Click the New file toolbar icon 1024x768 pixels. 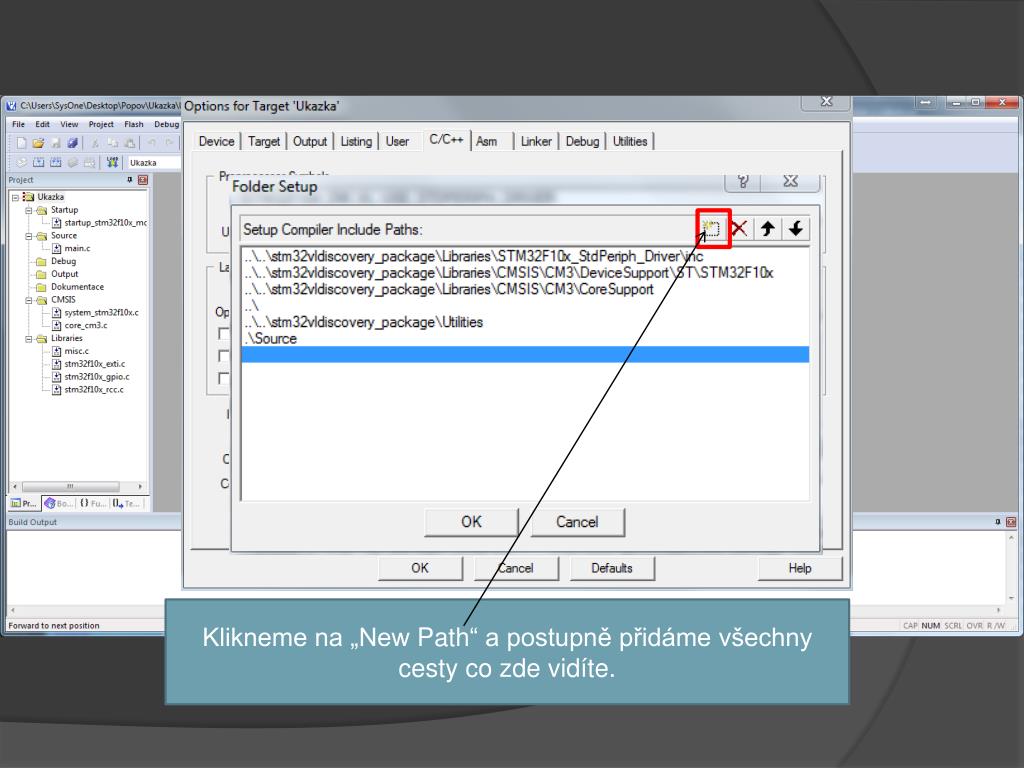click(x=21, y=143)
